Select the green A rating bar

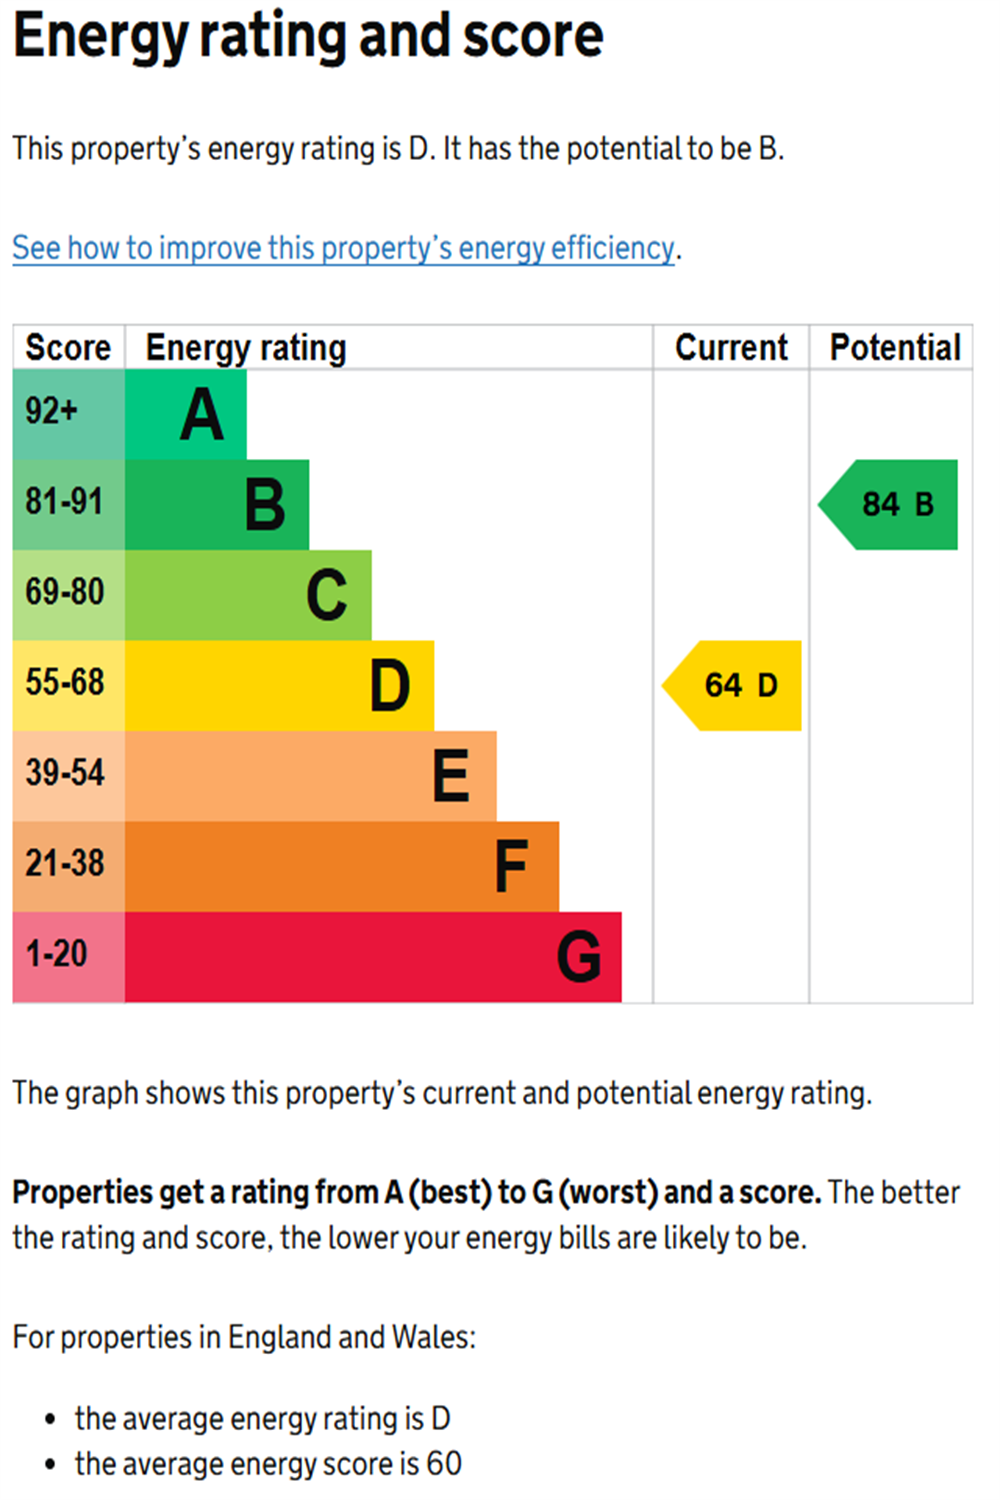[x=186, y=415]
